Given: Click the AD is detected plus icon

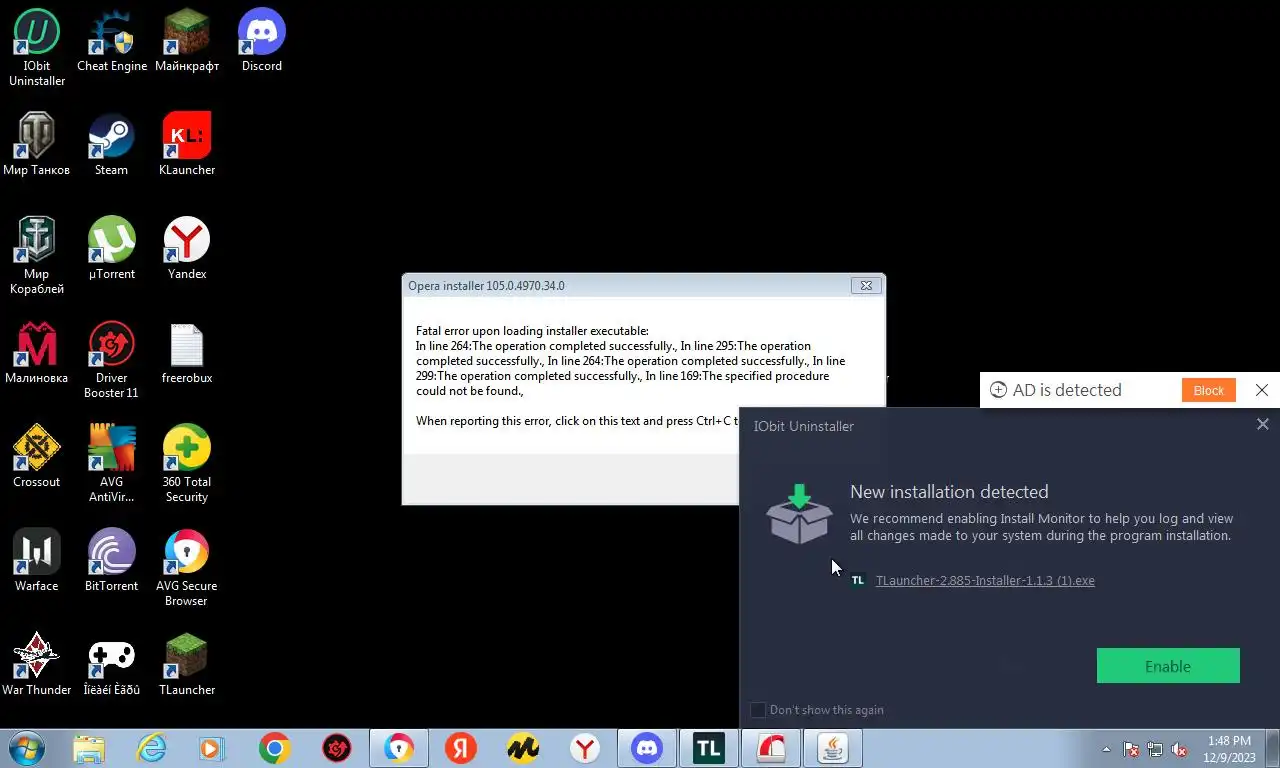Looking at the screenshot, I should click(998, 390).
